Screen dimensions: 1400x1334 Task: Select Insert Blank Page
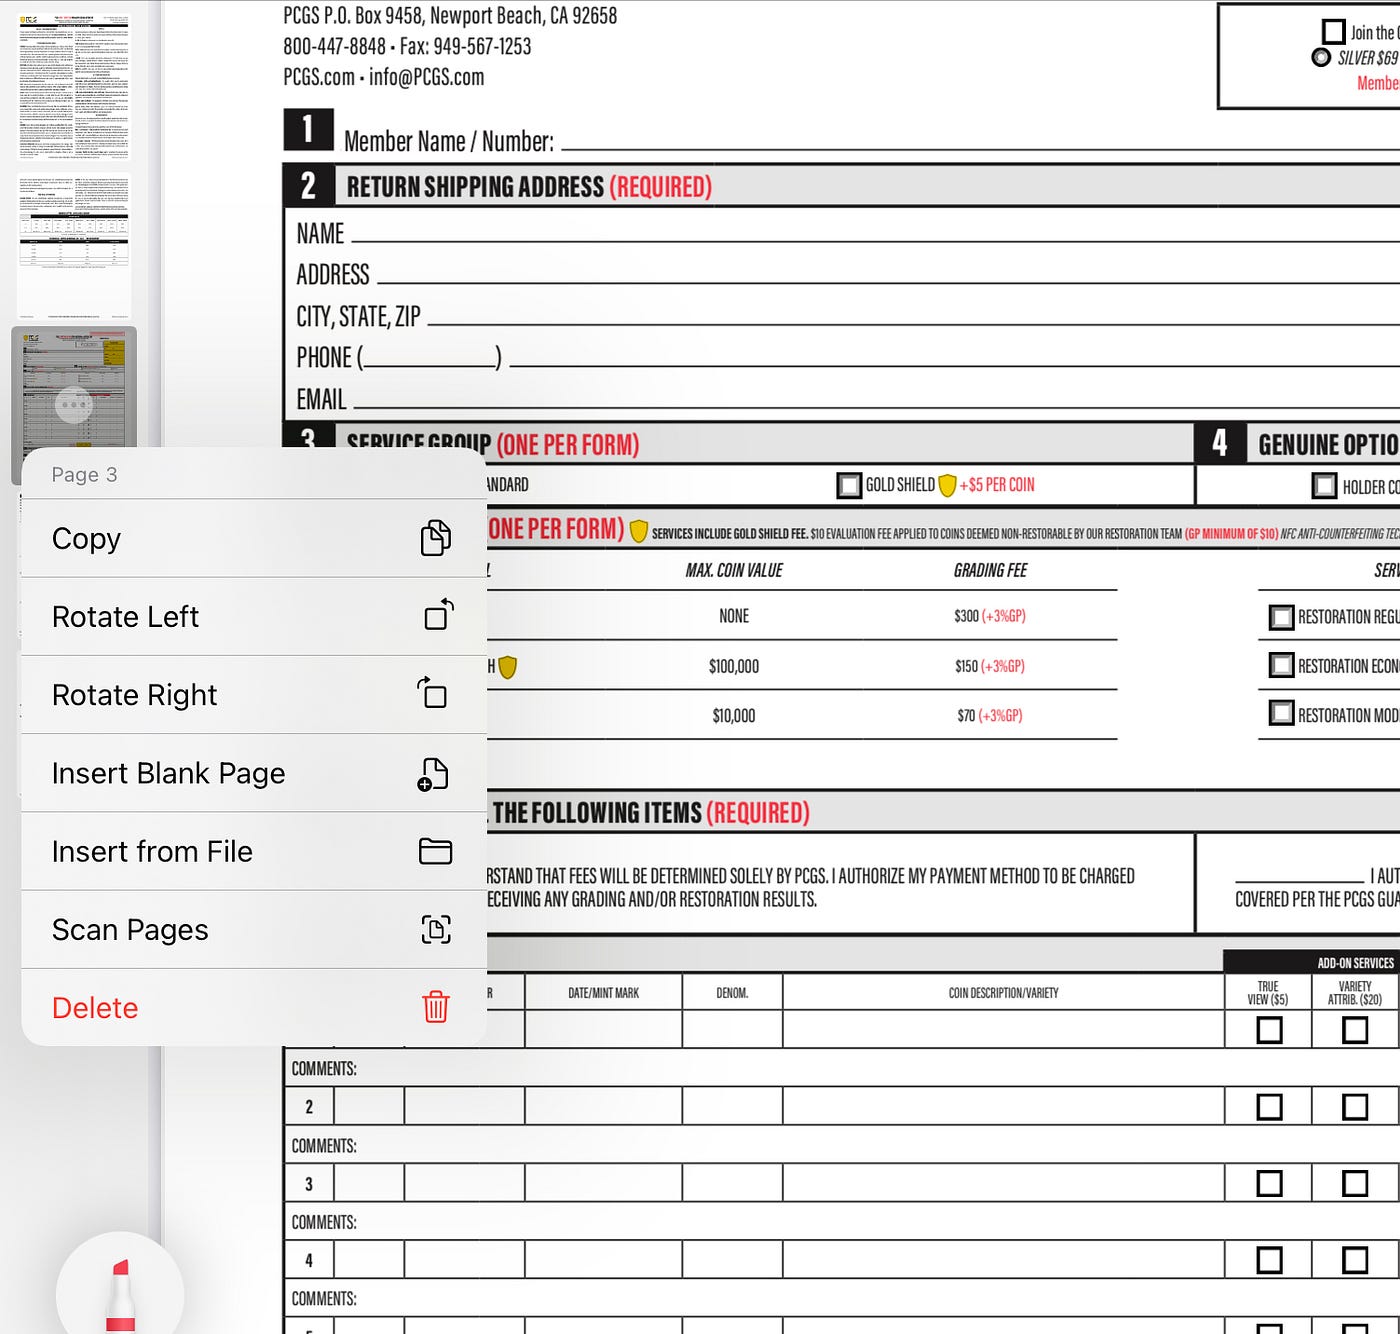click(253, 773)
